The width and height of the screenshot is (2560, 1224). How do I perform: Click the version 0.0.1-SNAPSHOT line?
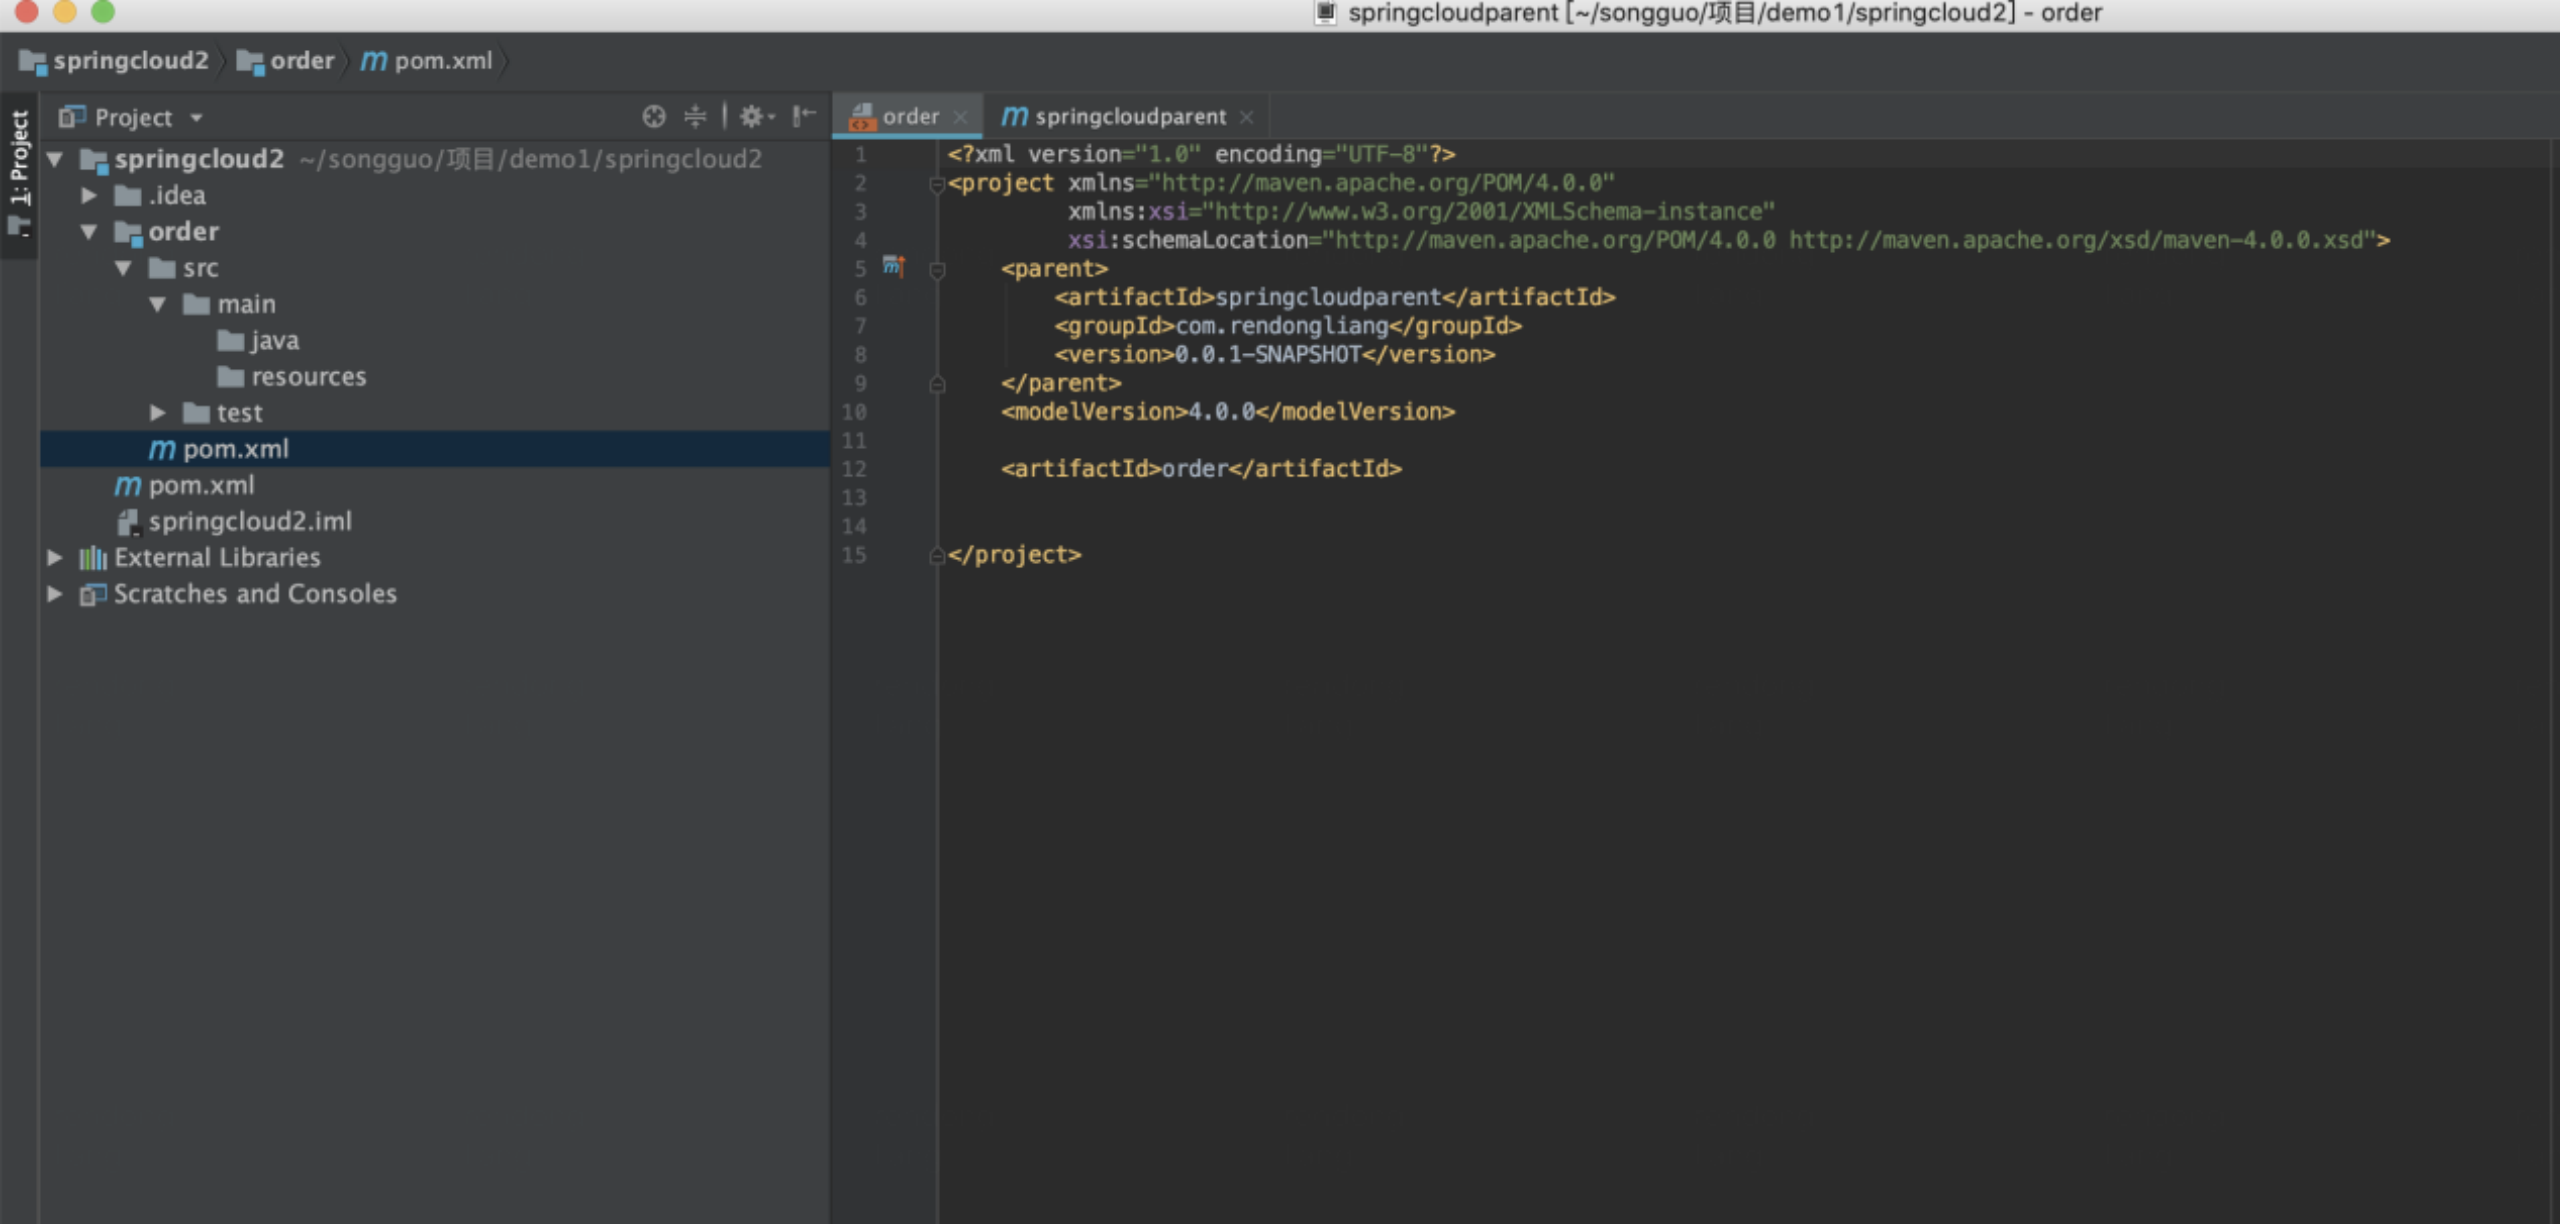click(1275, 355)
